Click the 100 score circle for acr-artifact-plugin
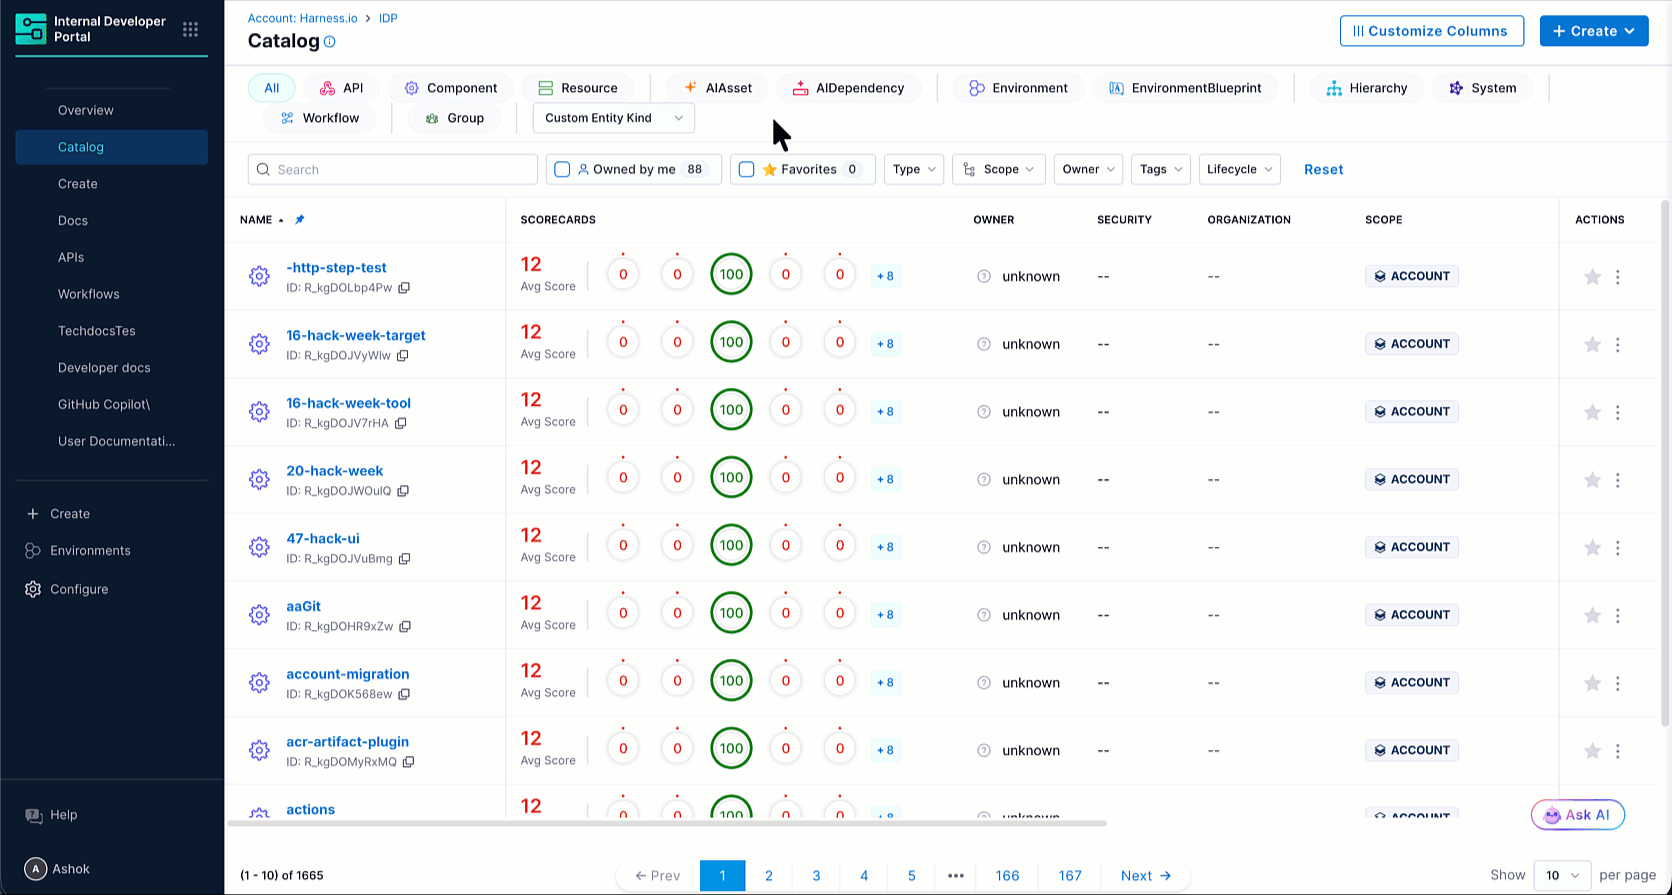Viewport: 1672px width, 895px height. point(731,748)
